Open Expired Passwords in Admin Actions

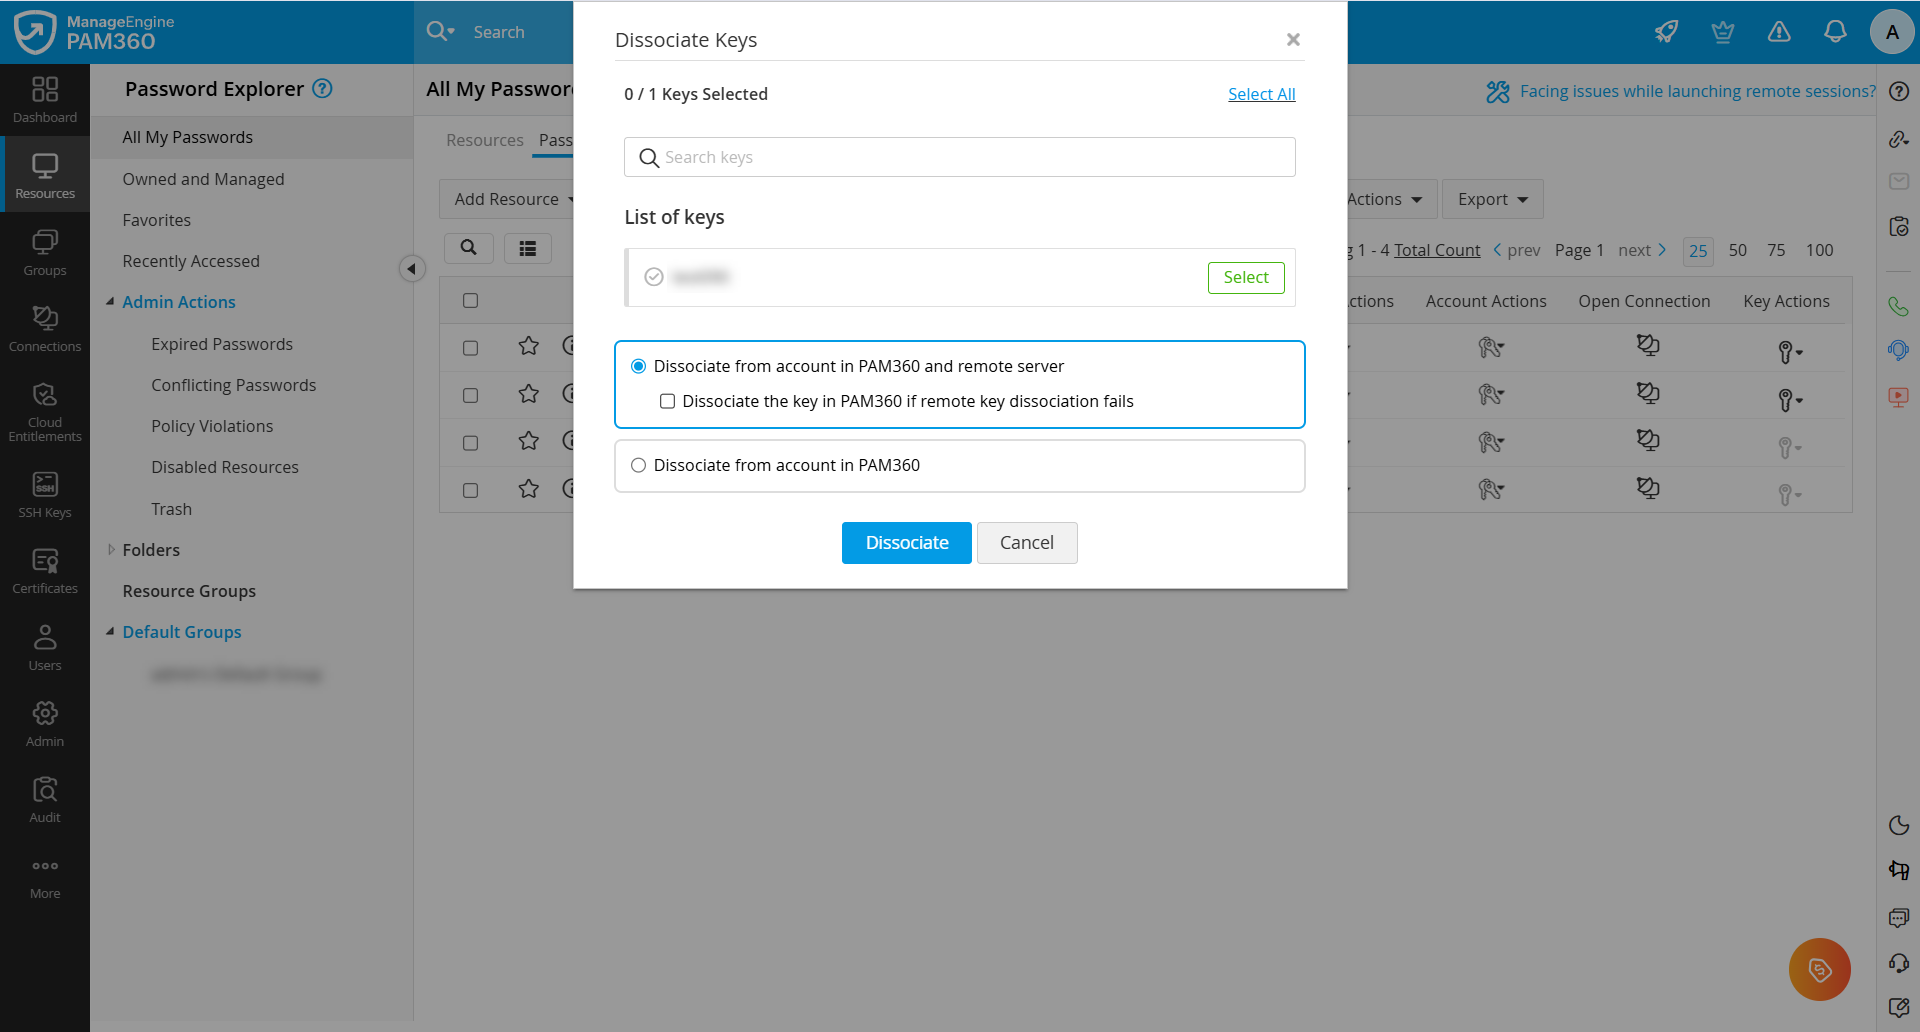[x=222, y=344]
